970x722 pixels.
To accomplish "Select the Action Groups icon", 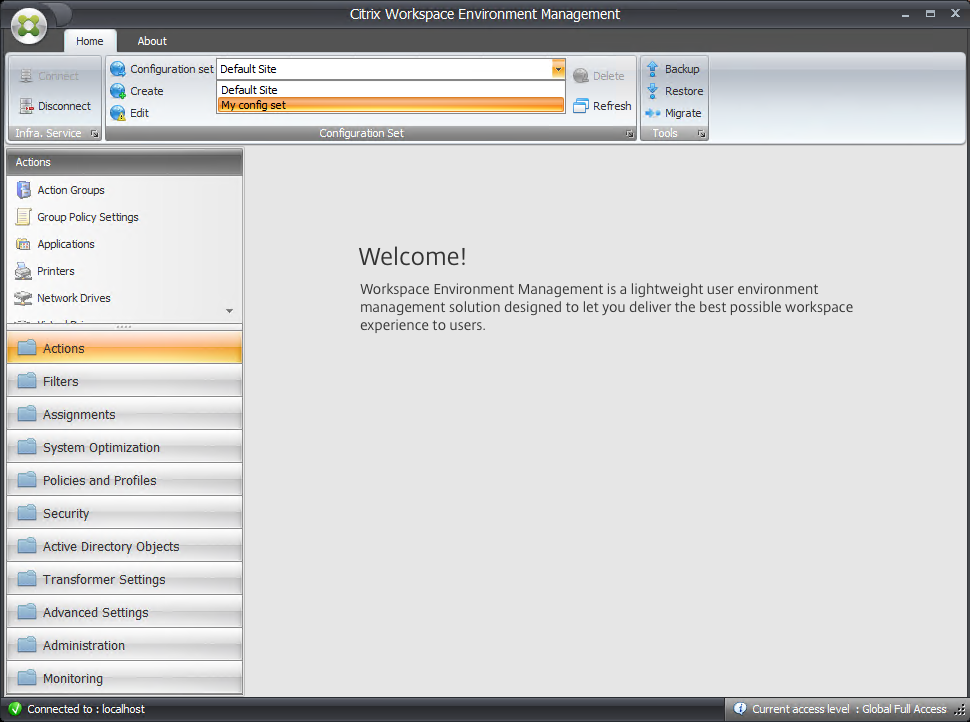I will (x=23, y=189).
